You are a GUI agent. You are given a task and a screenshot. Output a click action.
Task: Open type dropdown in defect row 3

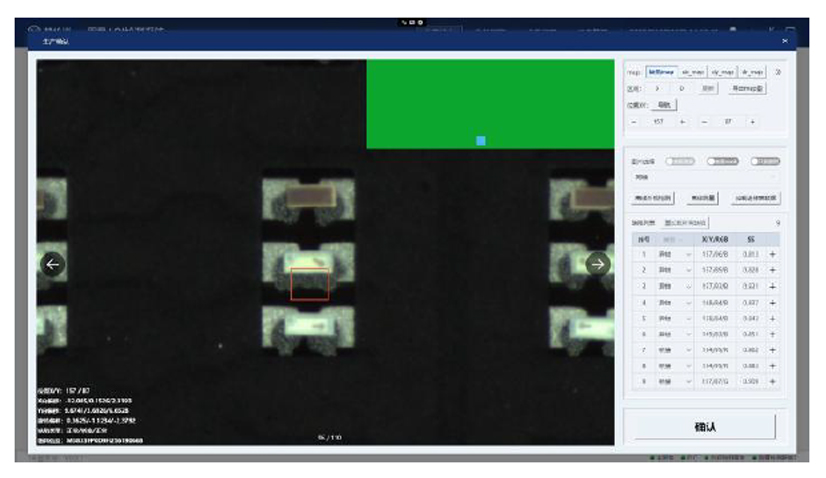pyautogui.click(x=674, y=286)
